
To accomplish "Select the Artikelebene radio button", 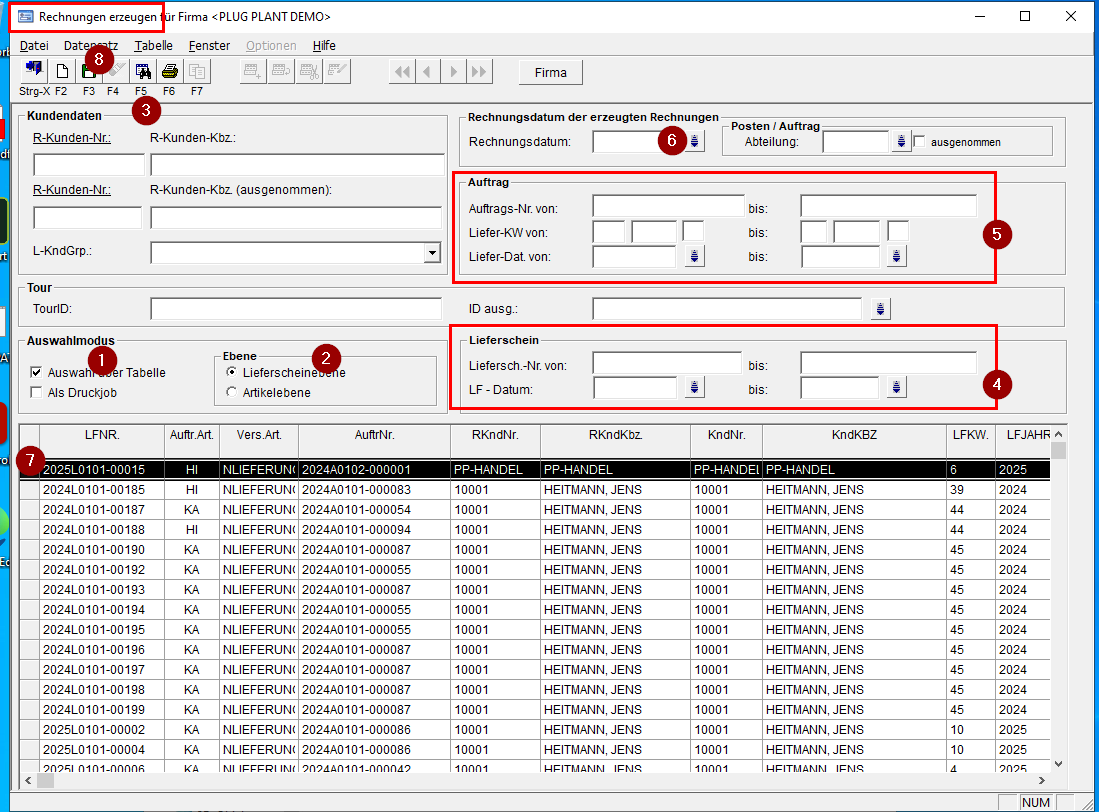I will [232, 393].
